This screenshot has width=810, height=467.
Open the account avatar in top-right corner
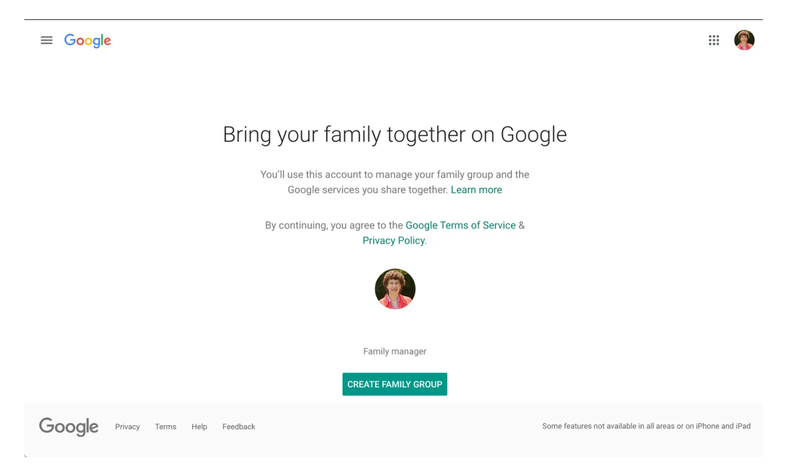tap(744, 40)
